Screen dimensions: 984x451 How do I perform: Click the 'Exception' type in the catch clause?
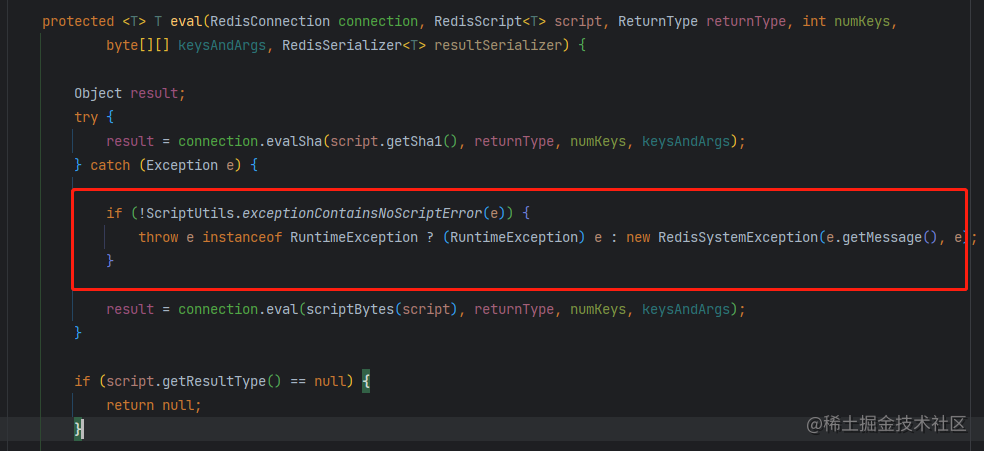tap(181, 166)
